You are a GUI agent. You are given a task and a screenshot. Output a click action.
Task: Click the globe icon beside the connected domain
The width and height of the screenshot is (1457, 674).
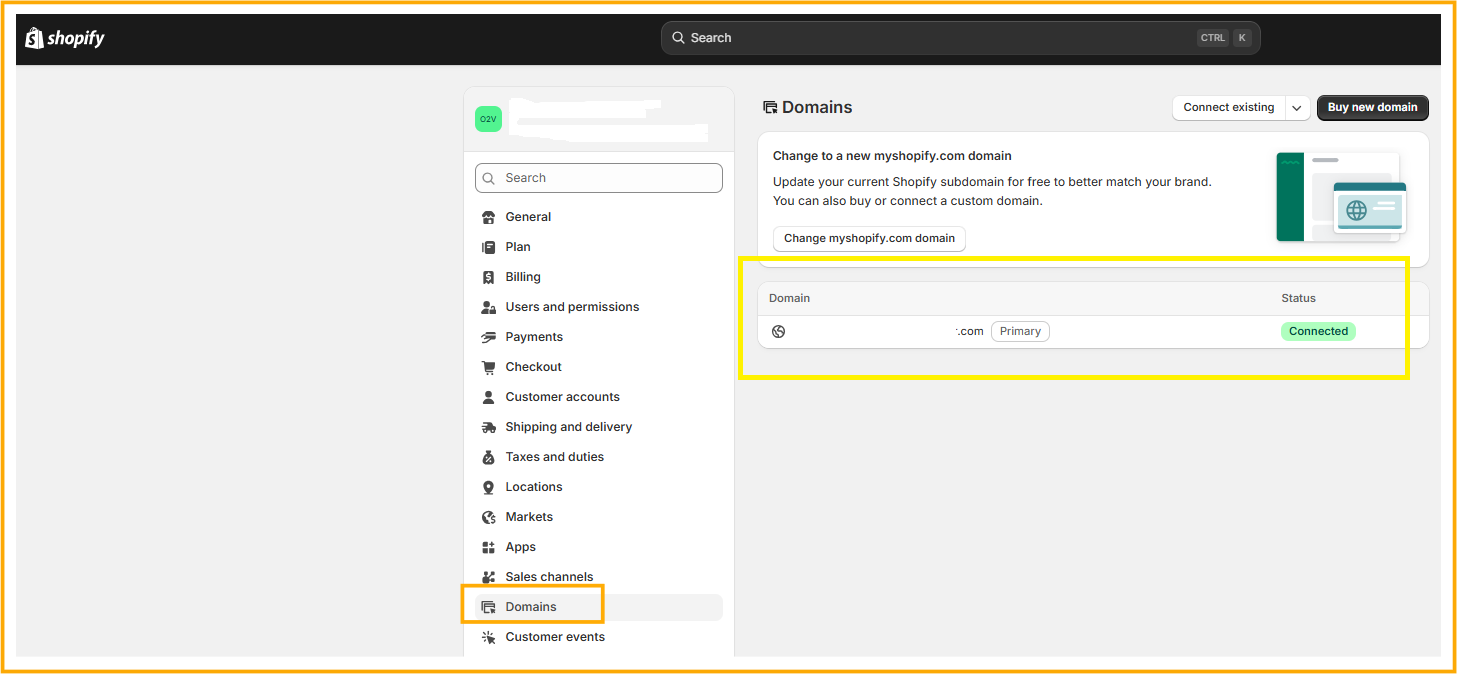778,331
